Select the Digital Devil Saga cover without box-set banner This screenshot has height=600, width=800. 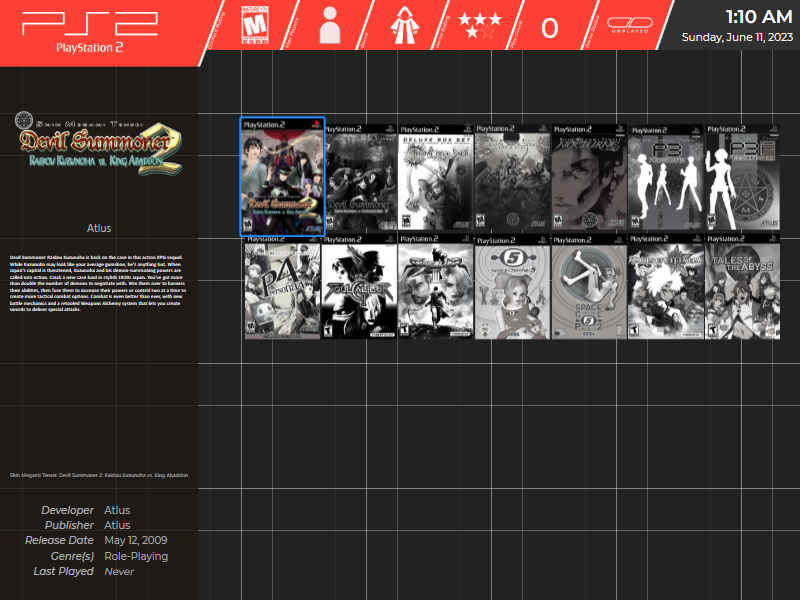pos(512,177)
